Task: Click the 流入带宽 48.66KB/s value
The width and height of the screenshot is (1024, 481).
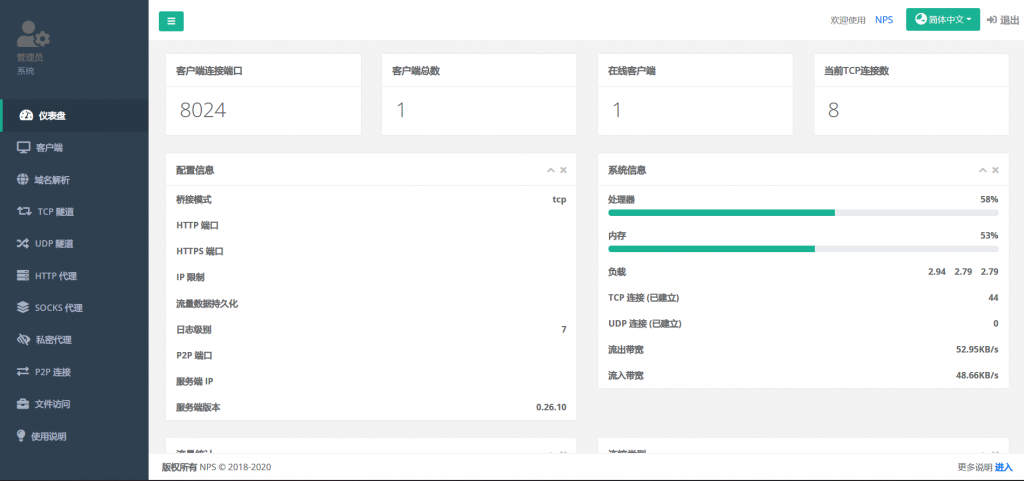Action: [977, 375]
